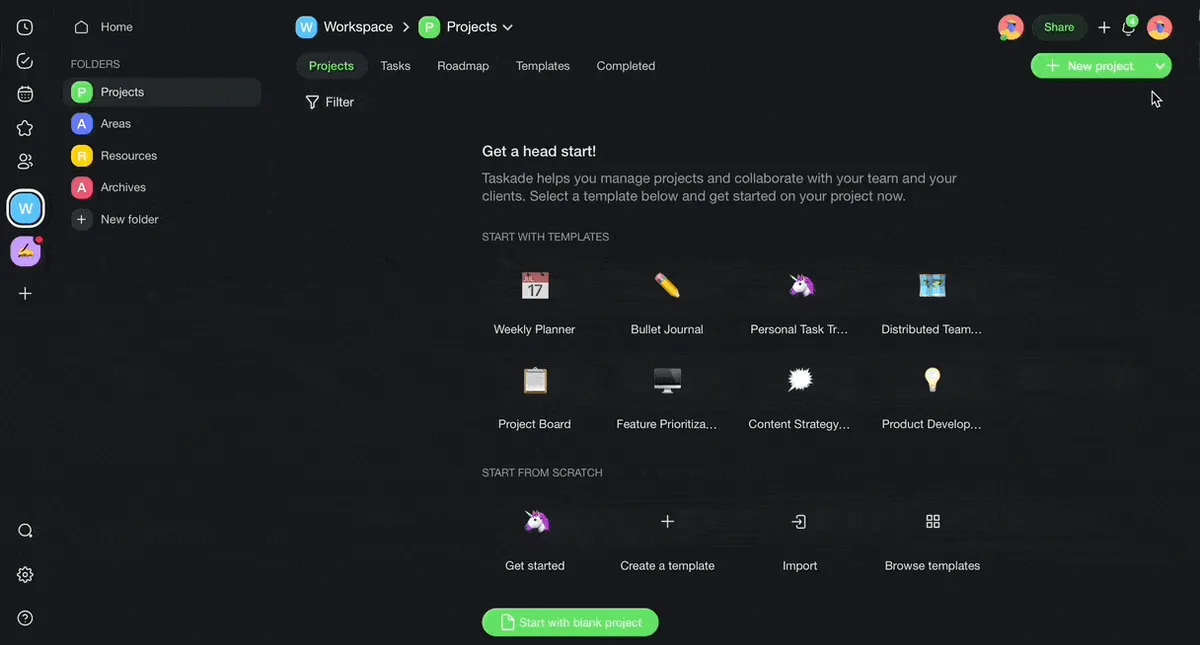Choose the Feature Prioritization template
Viewport: 1200px width, 645px height.
(x=667, y=398)
